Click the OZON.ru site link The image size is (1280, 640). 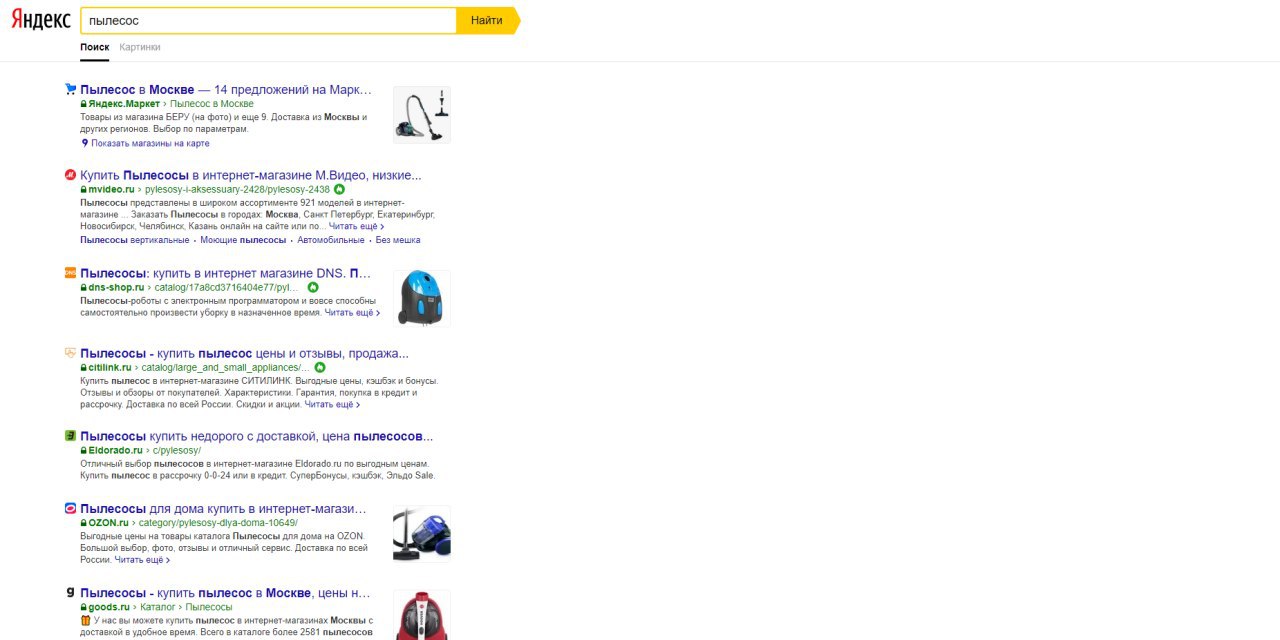pos(108,522)
